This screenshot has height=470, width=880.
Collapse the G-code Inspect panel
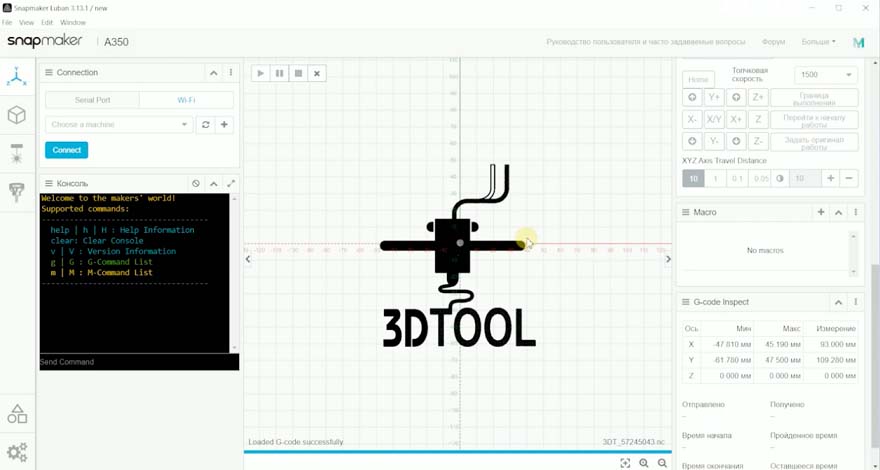pos(838,302)
